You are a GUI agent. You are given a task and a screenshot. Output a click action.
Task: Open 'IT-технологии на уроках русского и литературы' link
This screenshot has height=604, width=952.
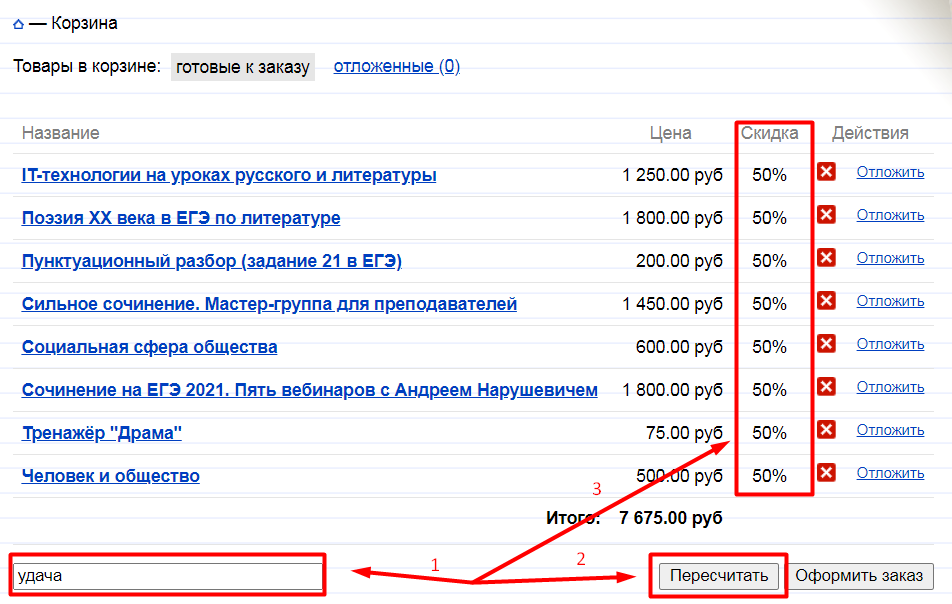[x=229, y=175]
